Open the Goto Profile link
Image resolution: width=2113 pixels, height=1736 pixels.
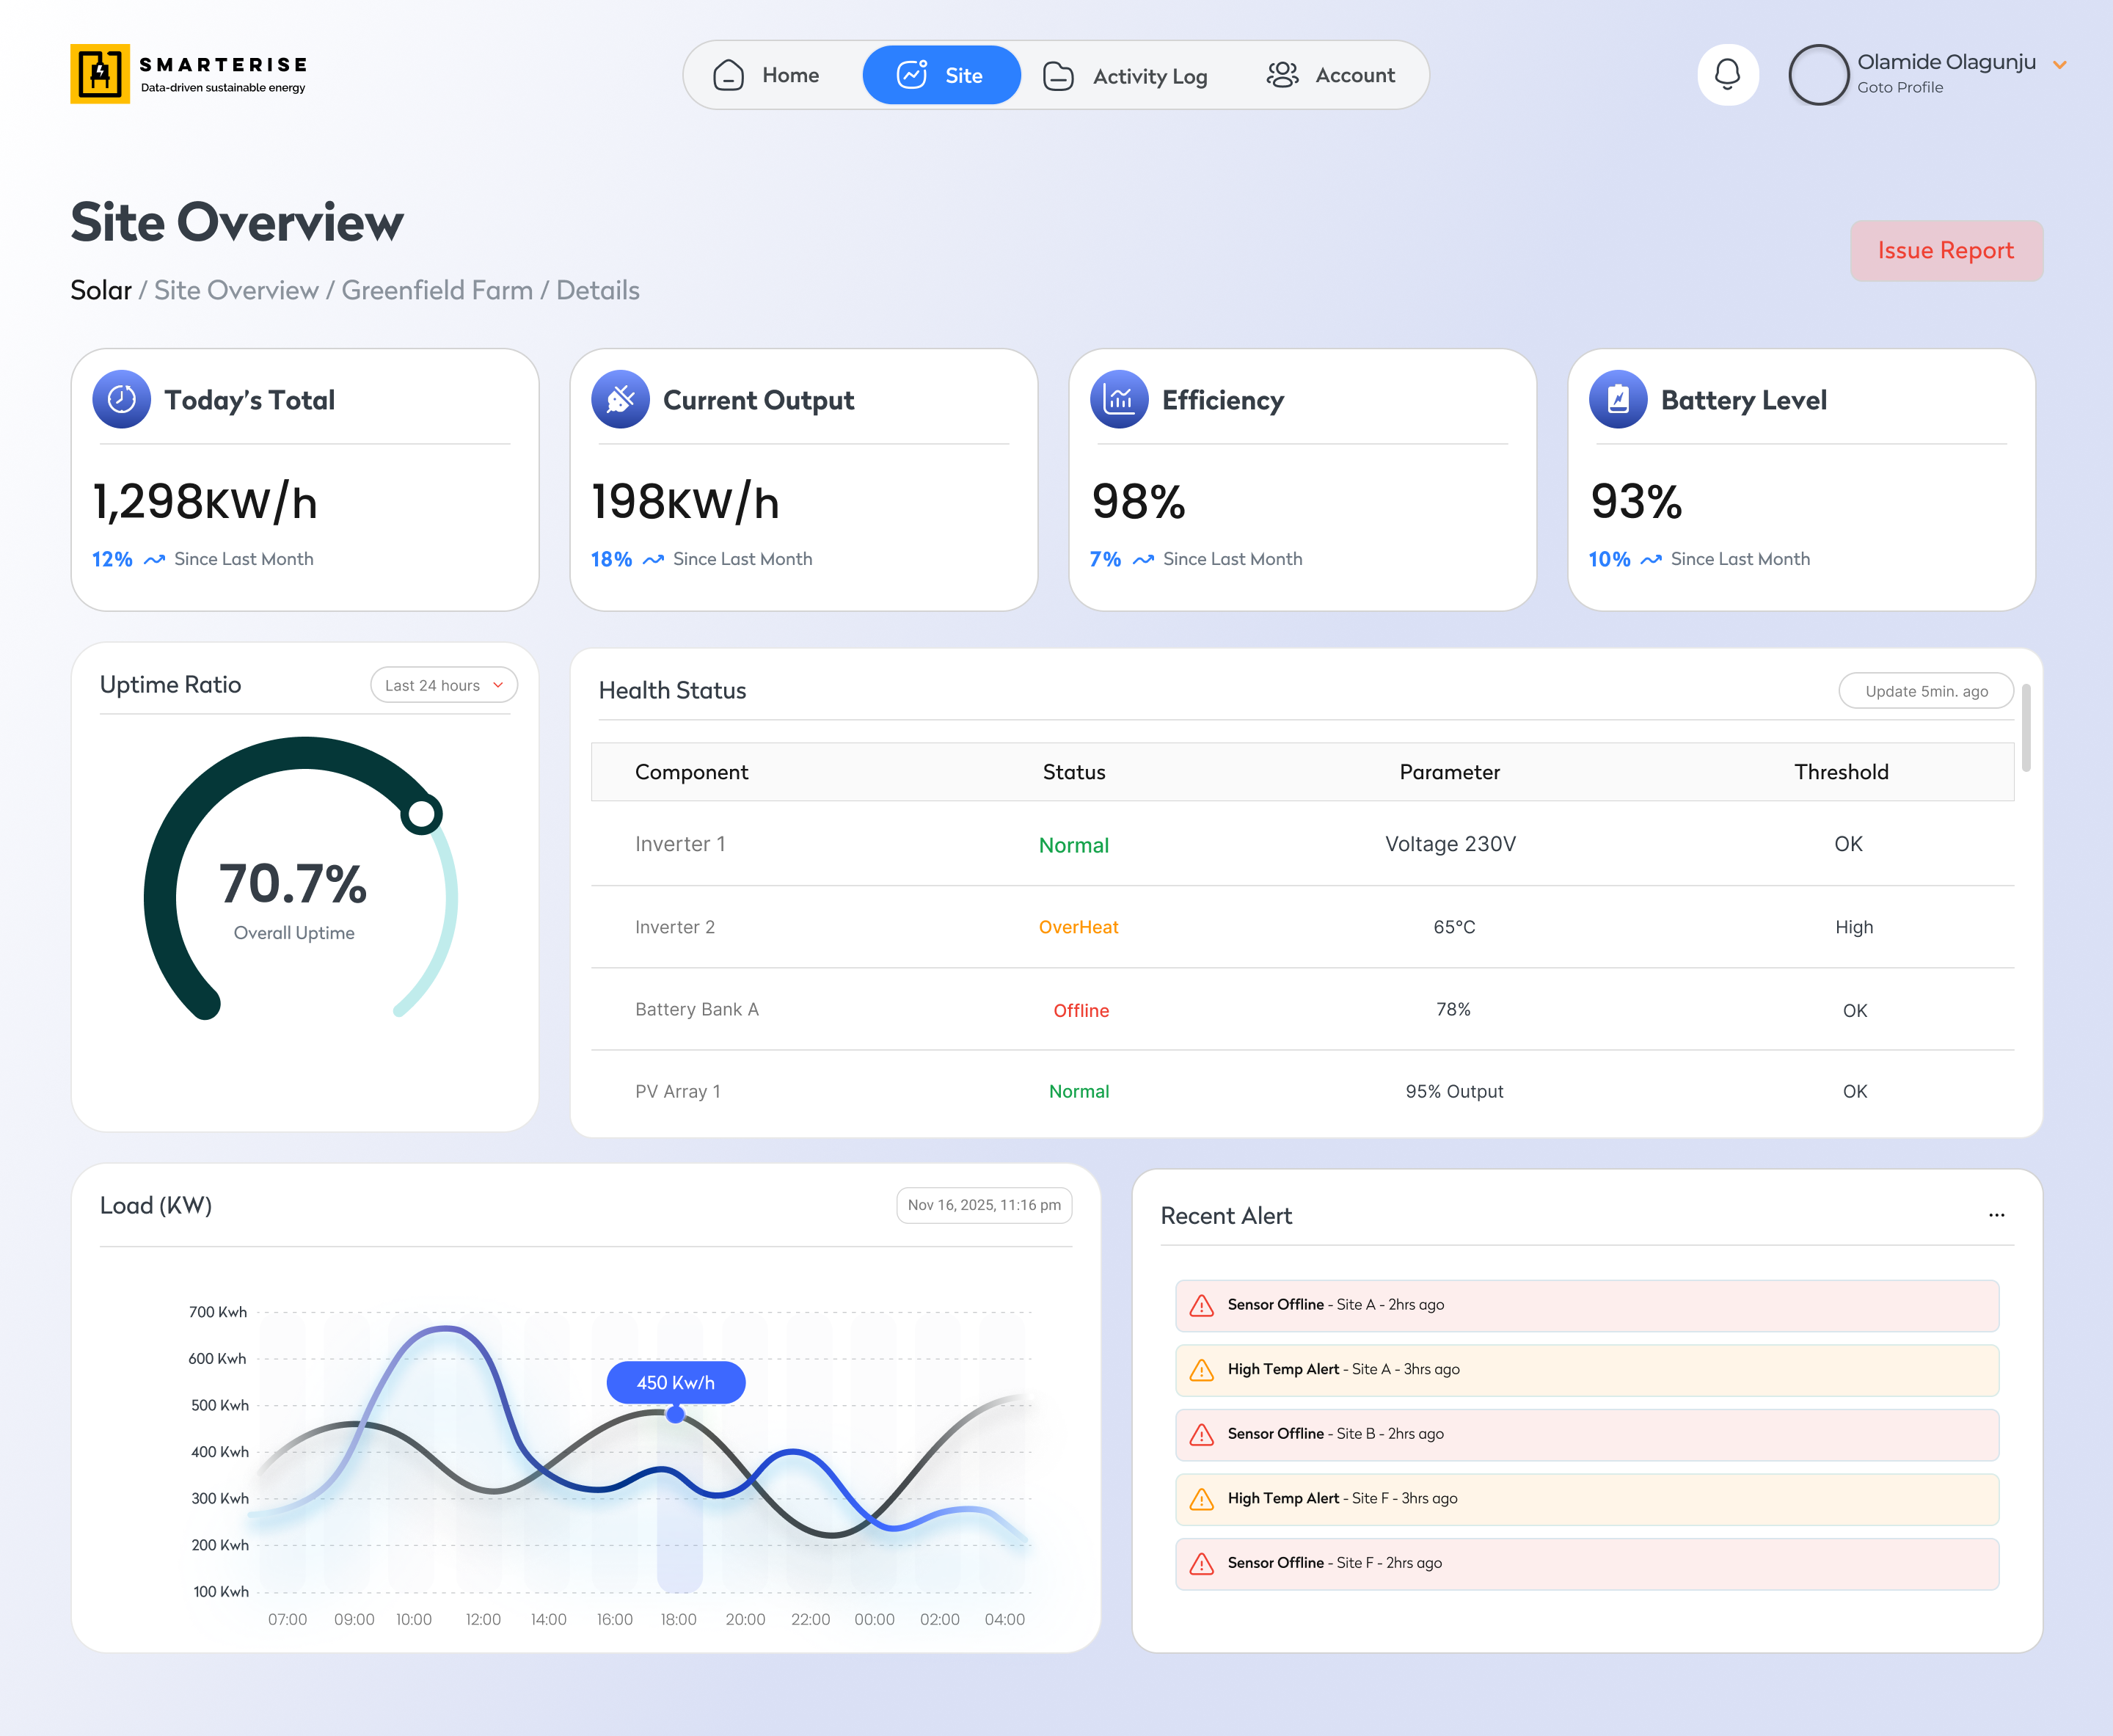coord(1900,88)
